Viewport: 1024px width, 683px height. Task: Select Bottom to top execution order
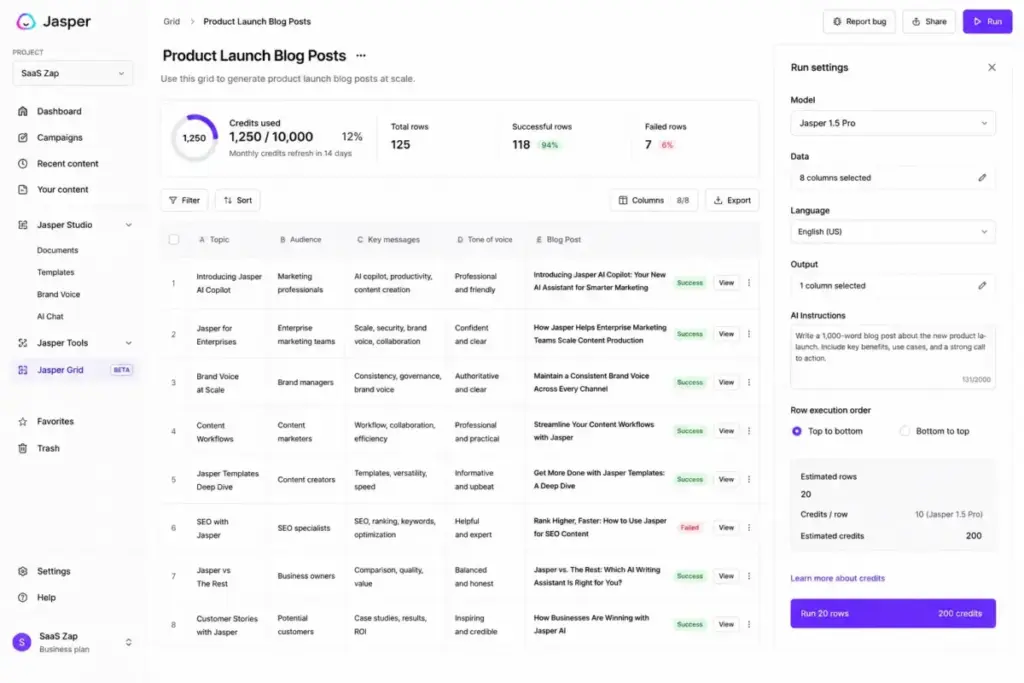coord(904,431)
